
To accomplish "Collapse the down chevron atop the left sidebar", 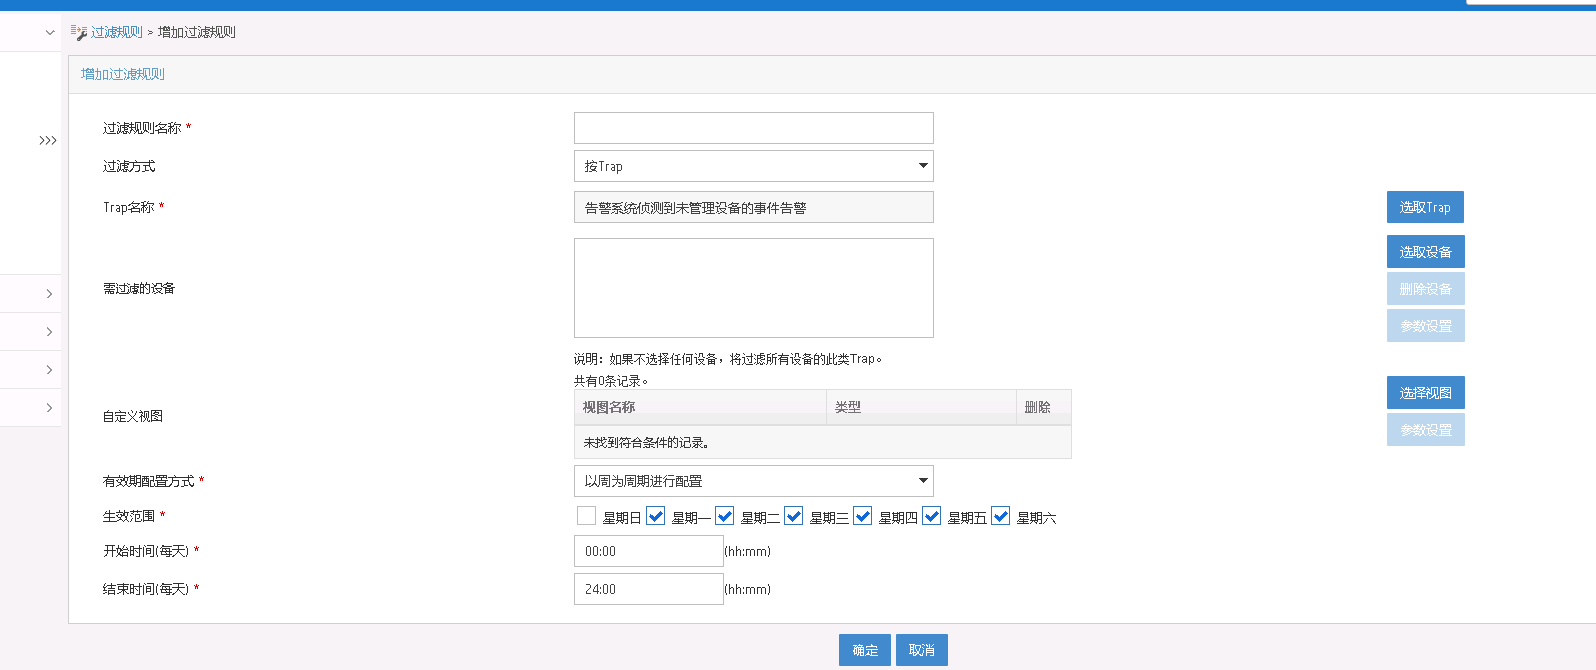I will [50, 33].
